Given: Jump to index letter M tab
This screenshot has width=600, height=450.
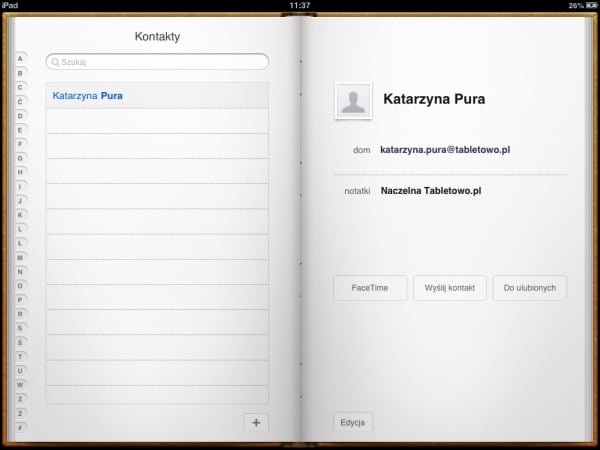Looking at the screenshot, I should point(20,257).
